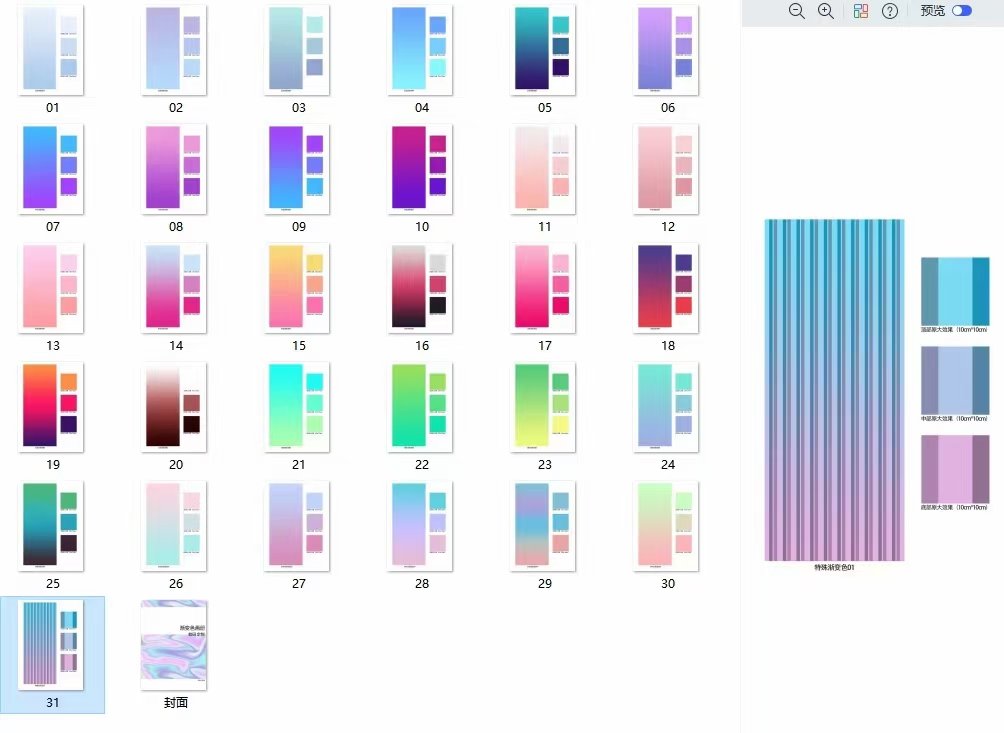1004x733 pixels.
Task: Click the bottom pink-purple swatch in preview
Action: point(955,468)
